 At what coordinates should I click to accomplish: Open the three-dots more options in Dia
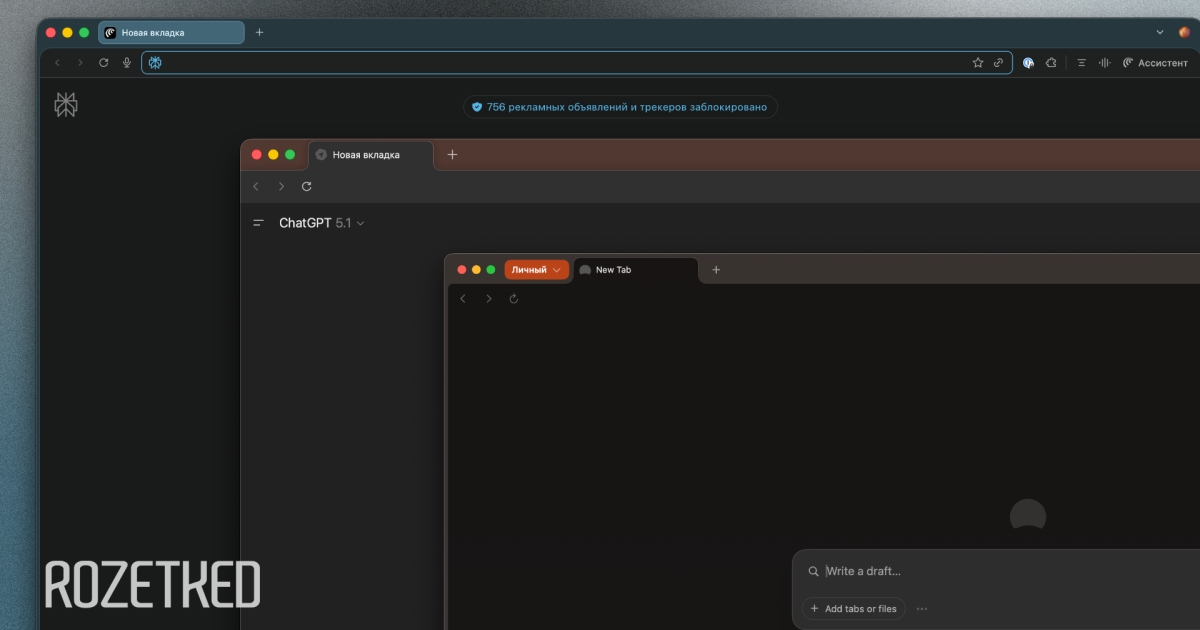(x=922, y=608)
